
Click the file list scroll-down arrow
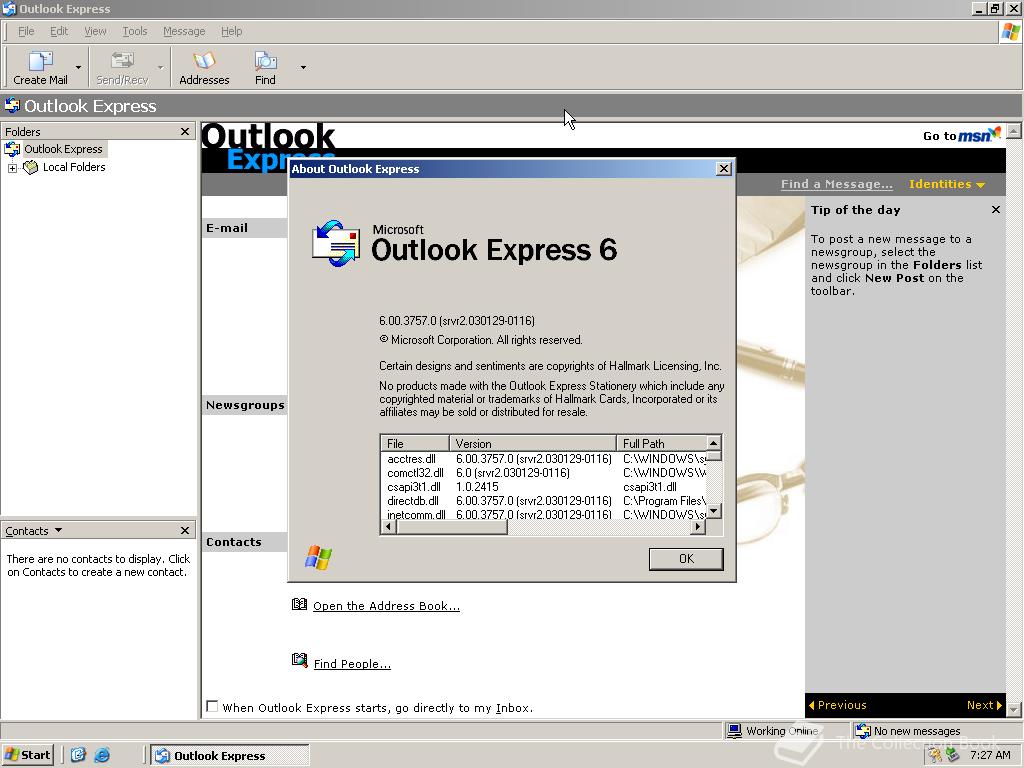point(714,511)
